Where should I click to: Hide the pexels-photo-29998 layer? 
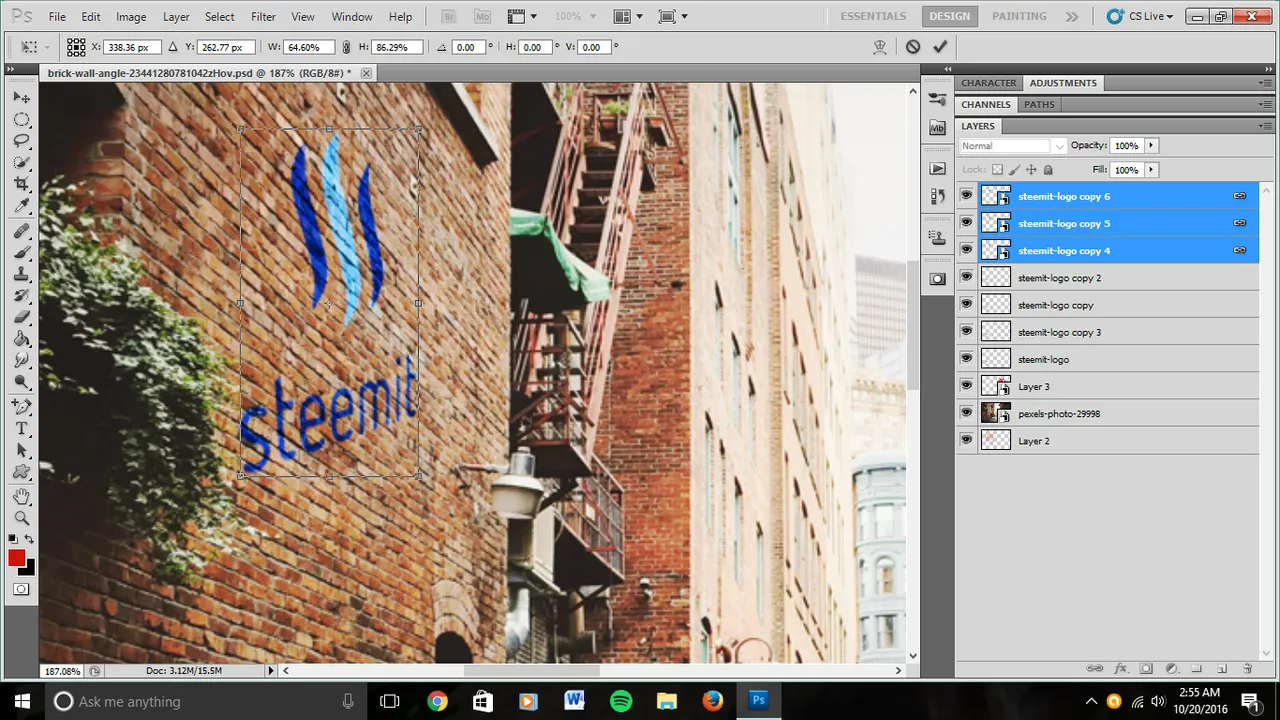click(966, 413)
